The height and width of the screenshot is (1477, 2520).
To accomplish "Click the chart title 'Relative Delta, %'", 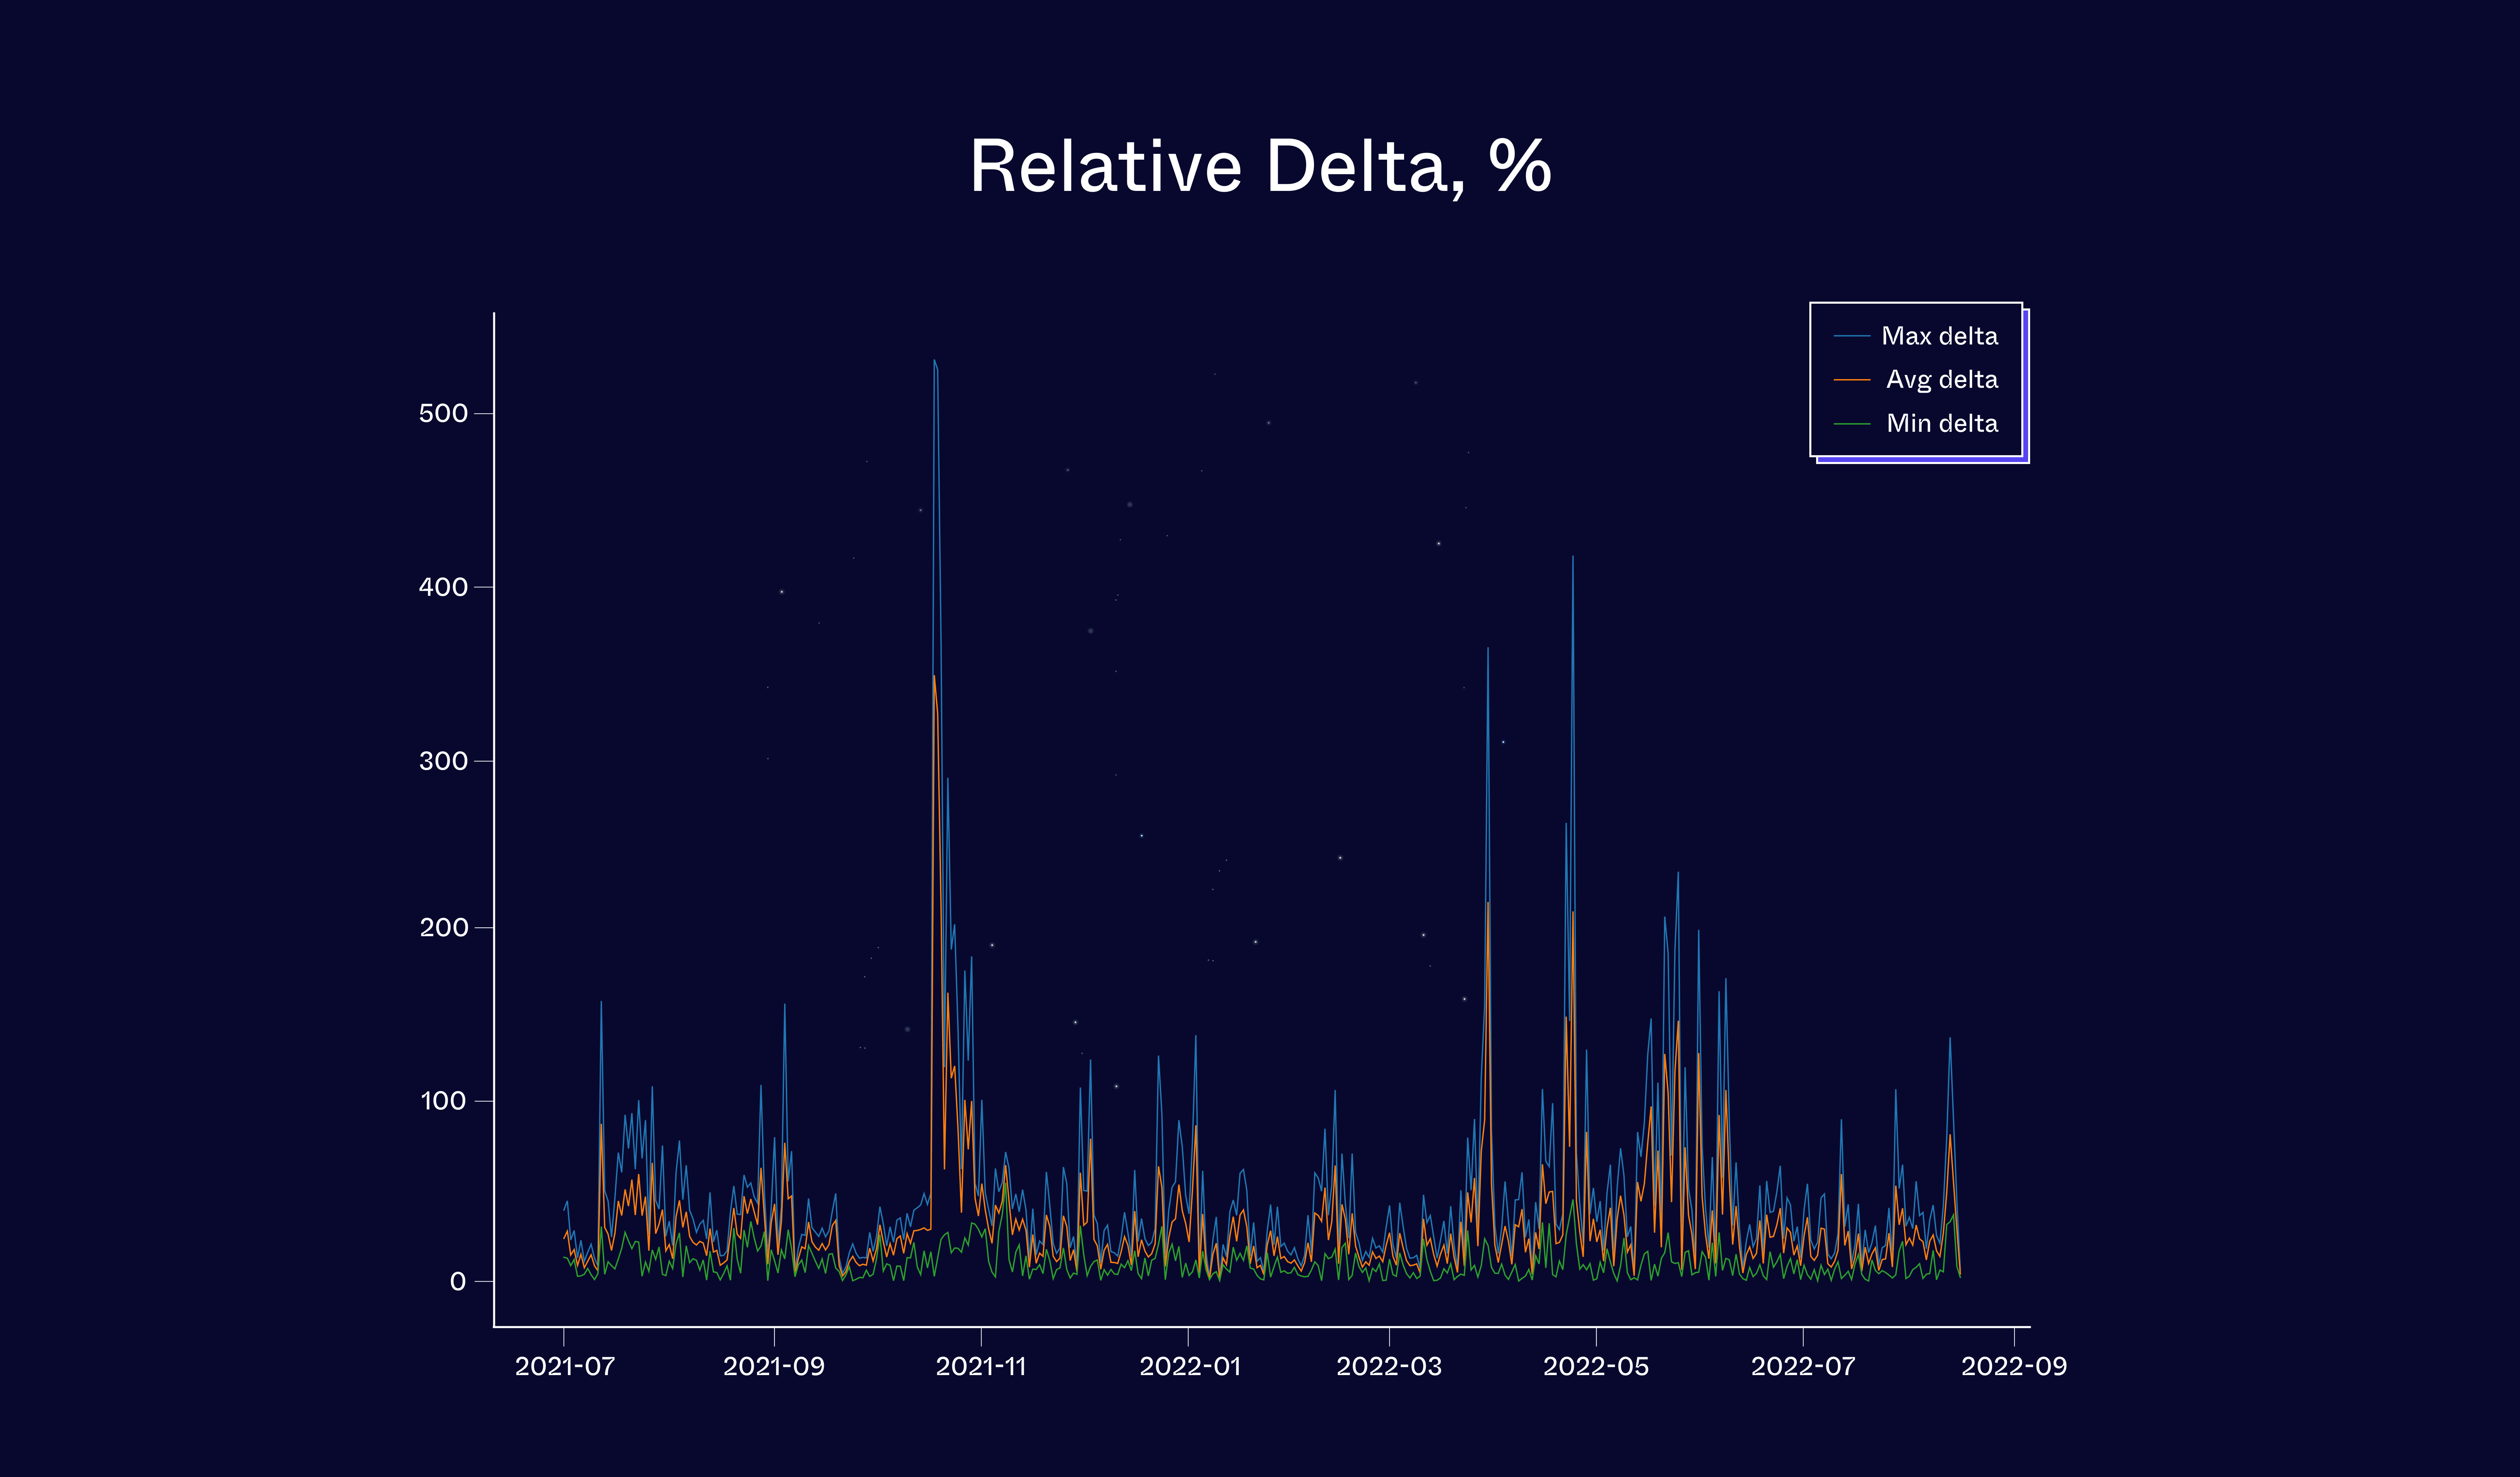I will point(1260,167).
